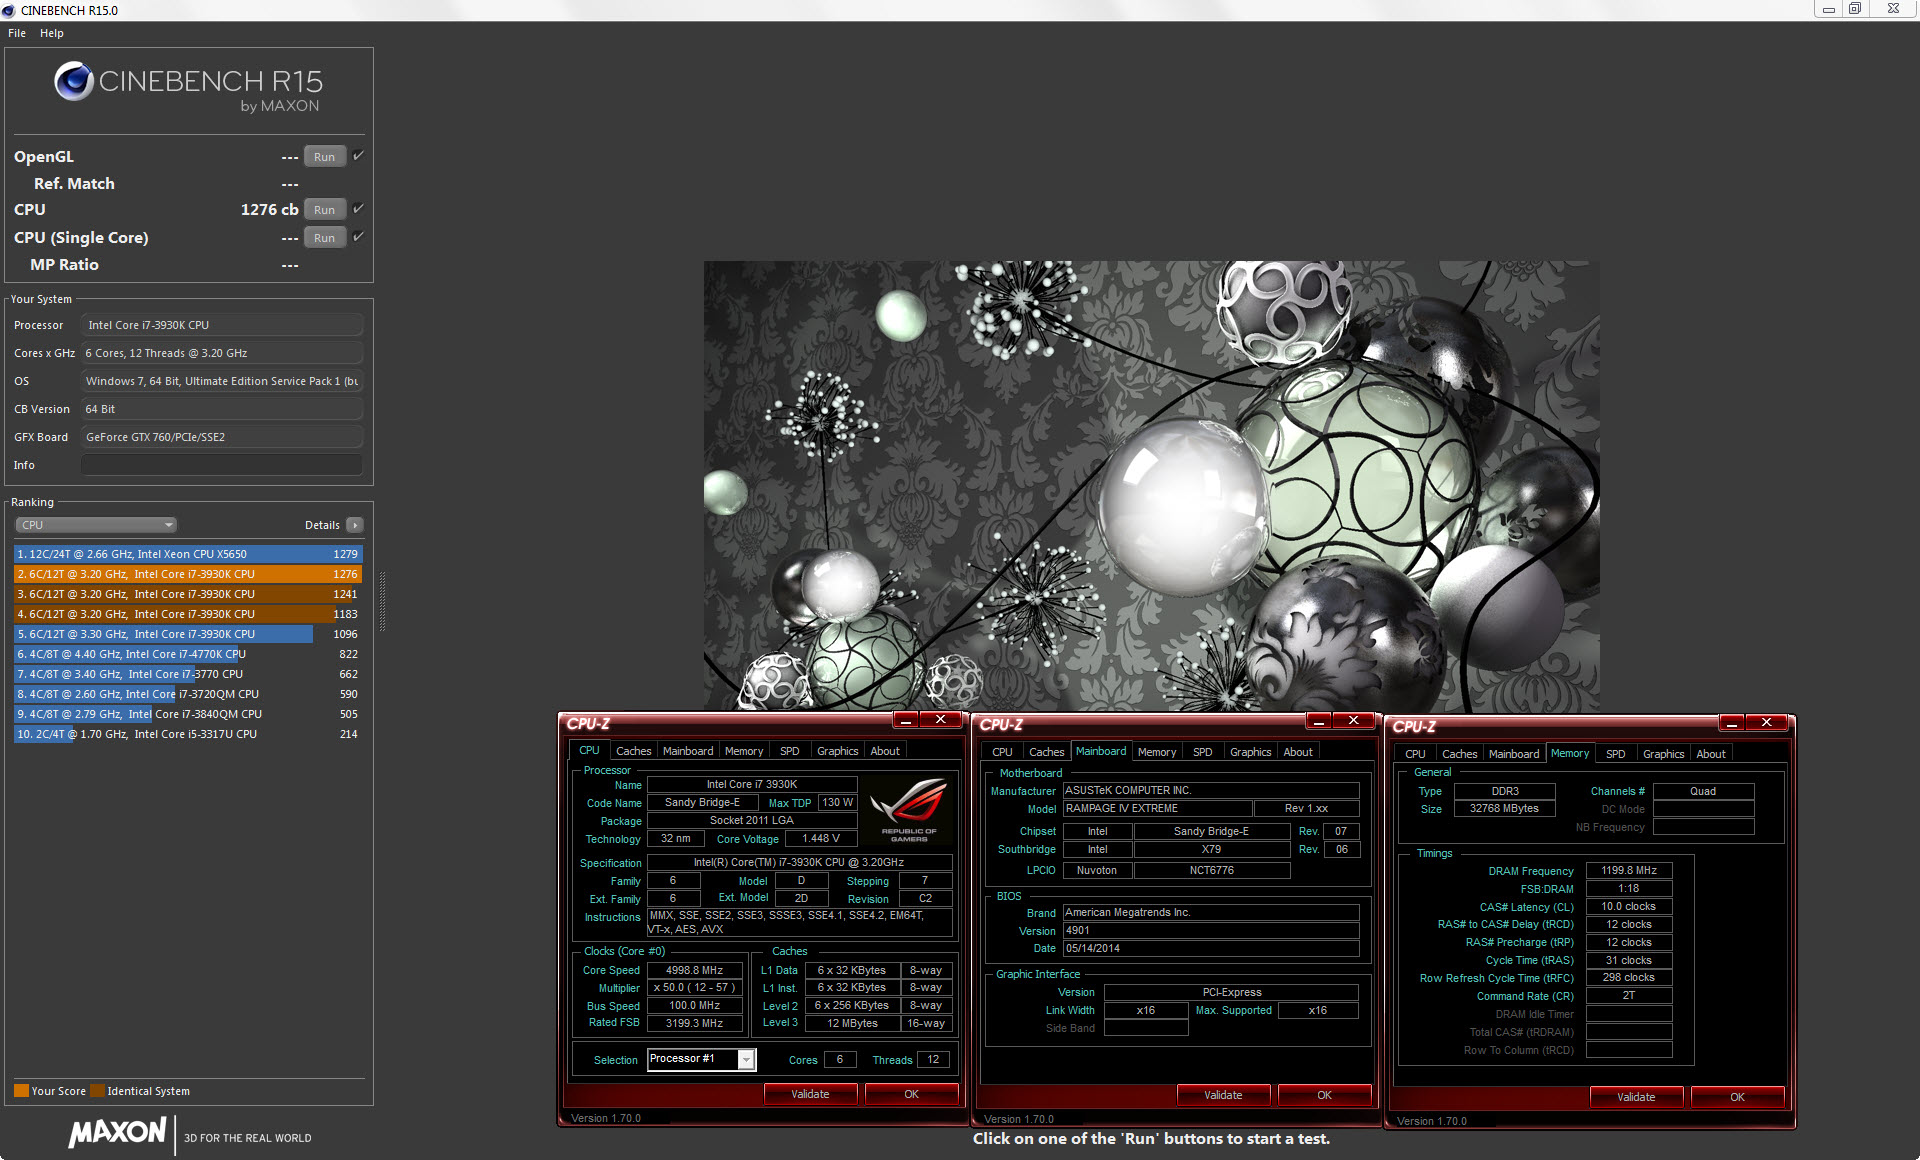Screen dimensions: 1920x1160
Task: Click the Your Score orange legend swatch
Action: [21, 1091]
